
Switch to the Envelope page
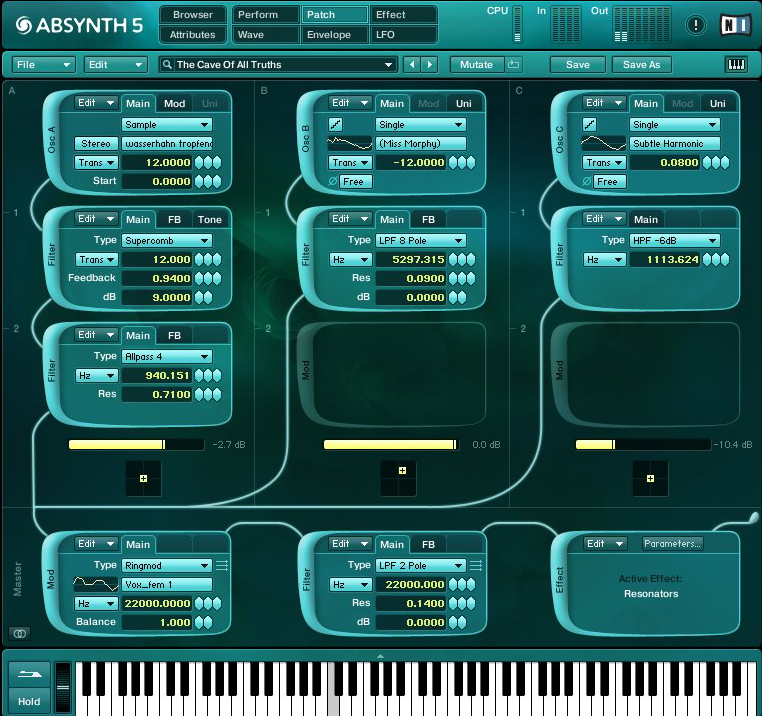pyautogui.click(x=334, y=35)
